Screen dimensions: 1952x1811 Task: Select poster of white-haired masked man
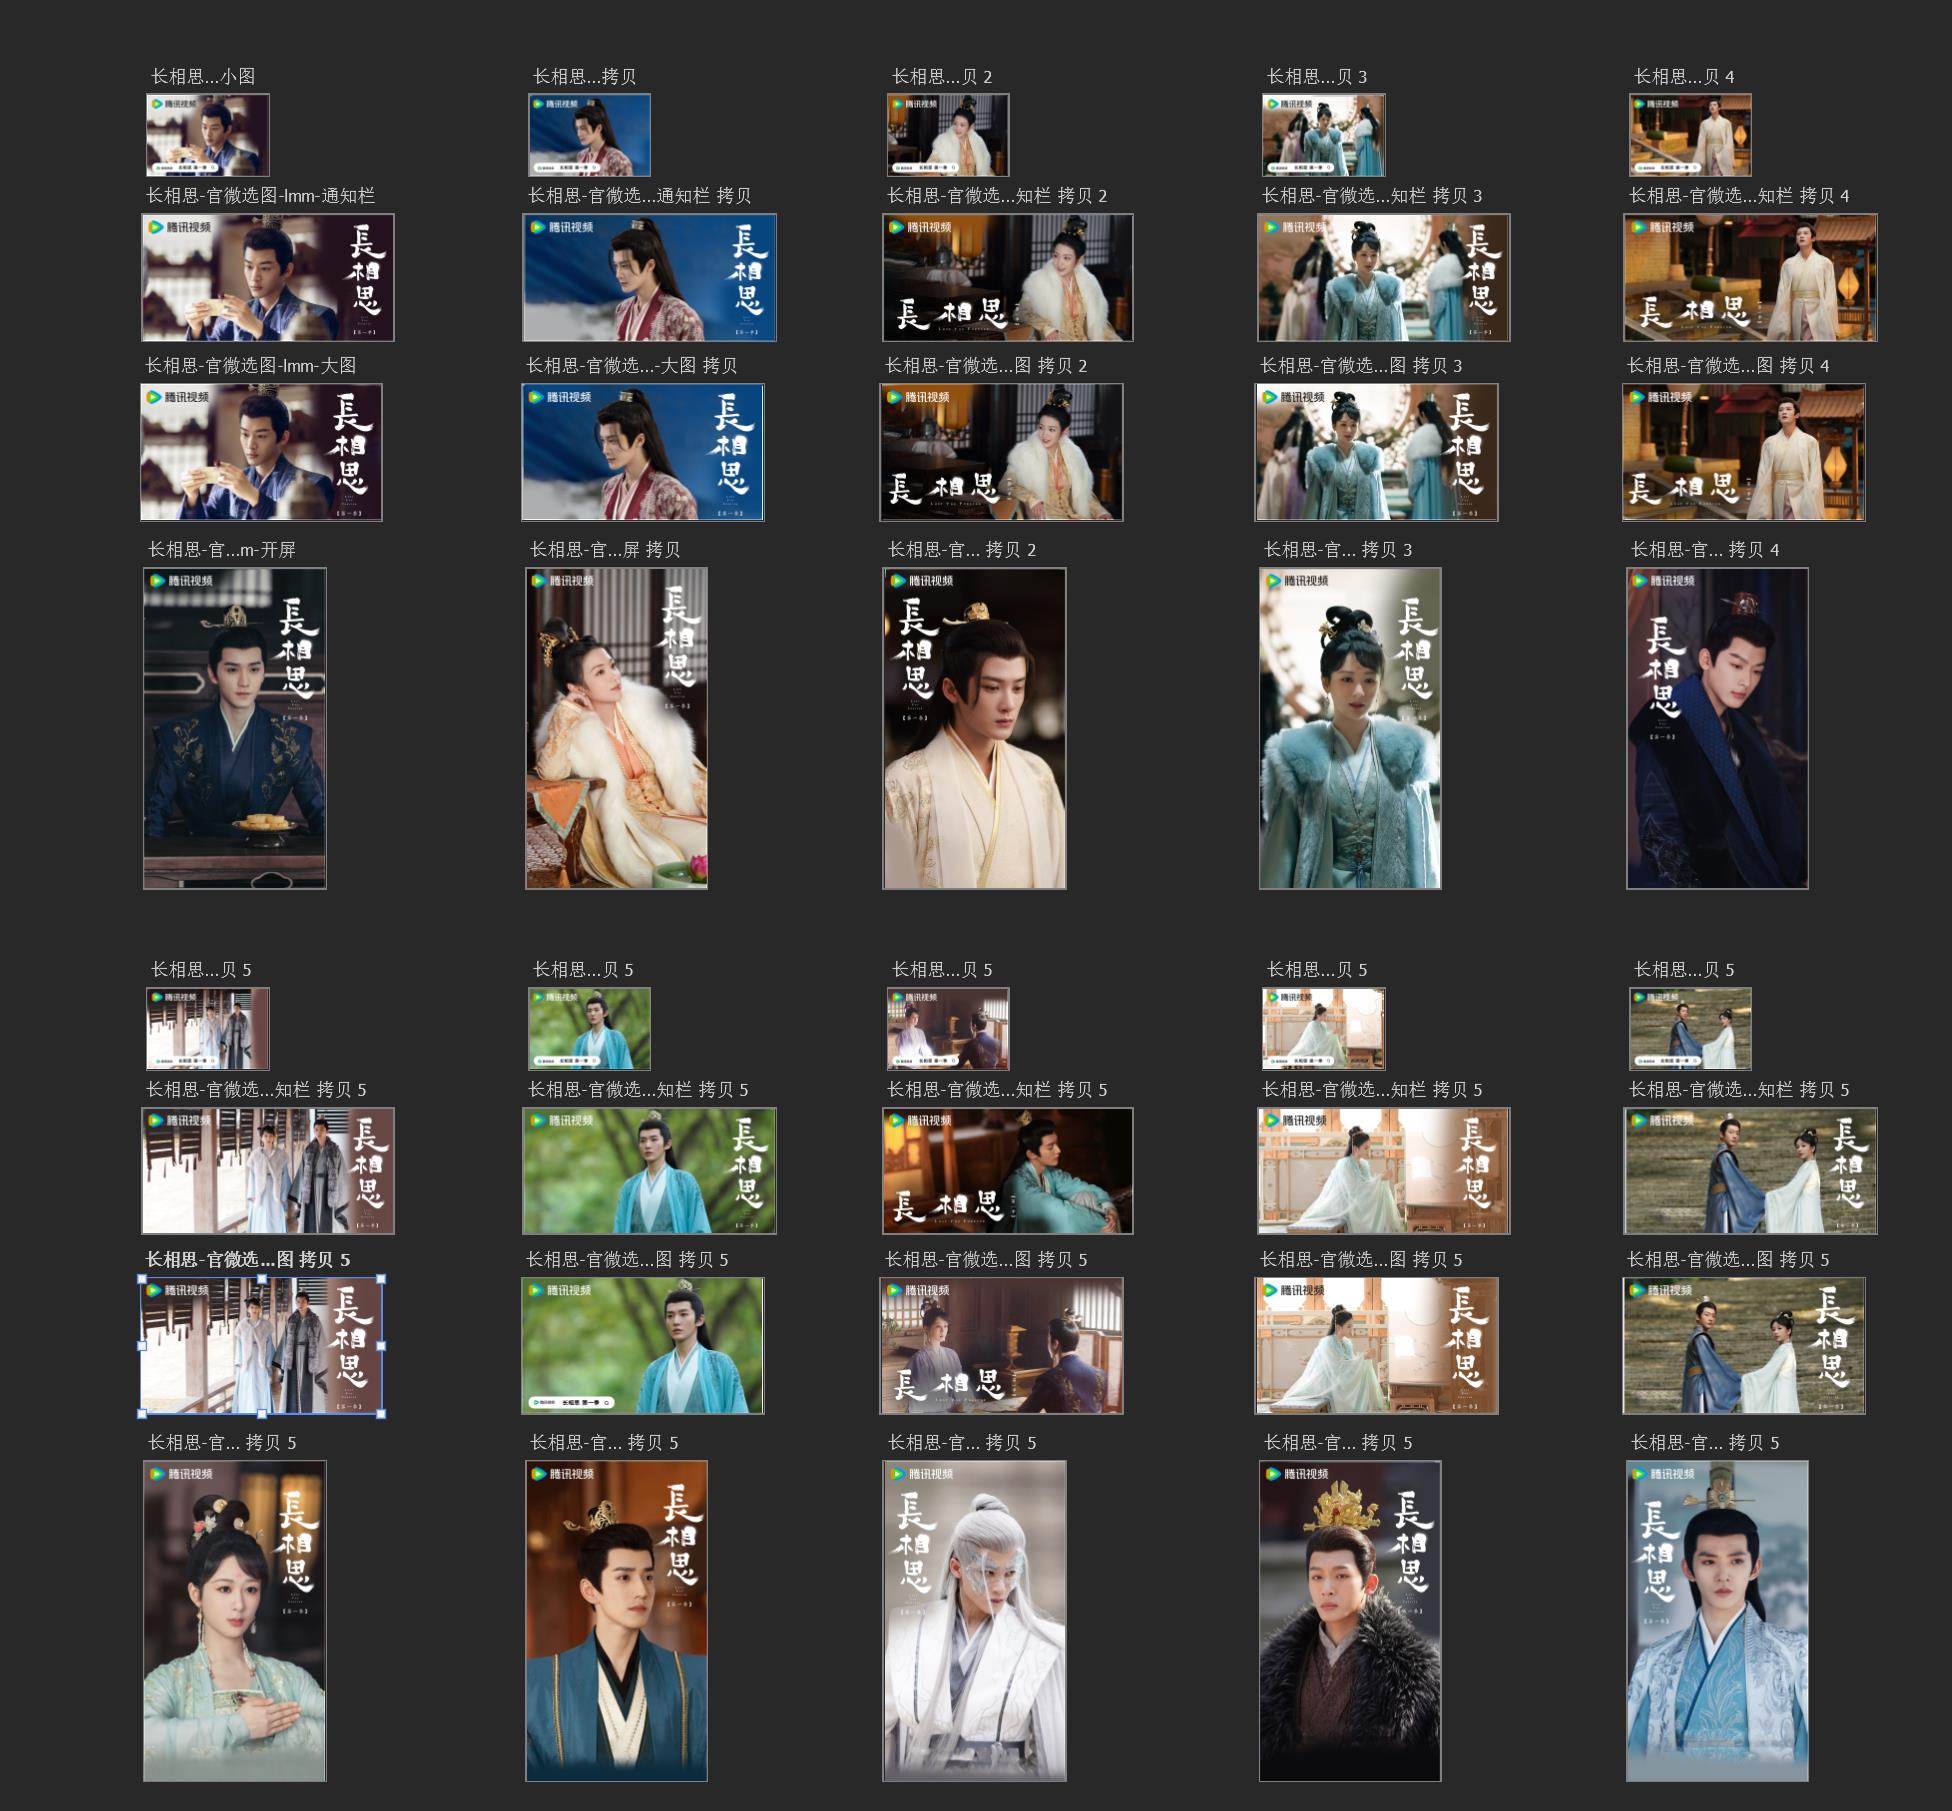(974, 1621)
